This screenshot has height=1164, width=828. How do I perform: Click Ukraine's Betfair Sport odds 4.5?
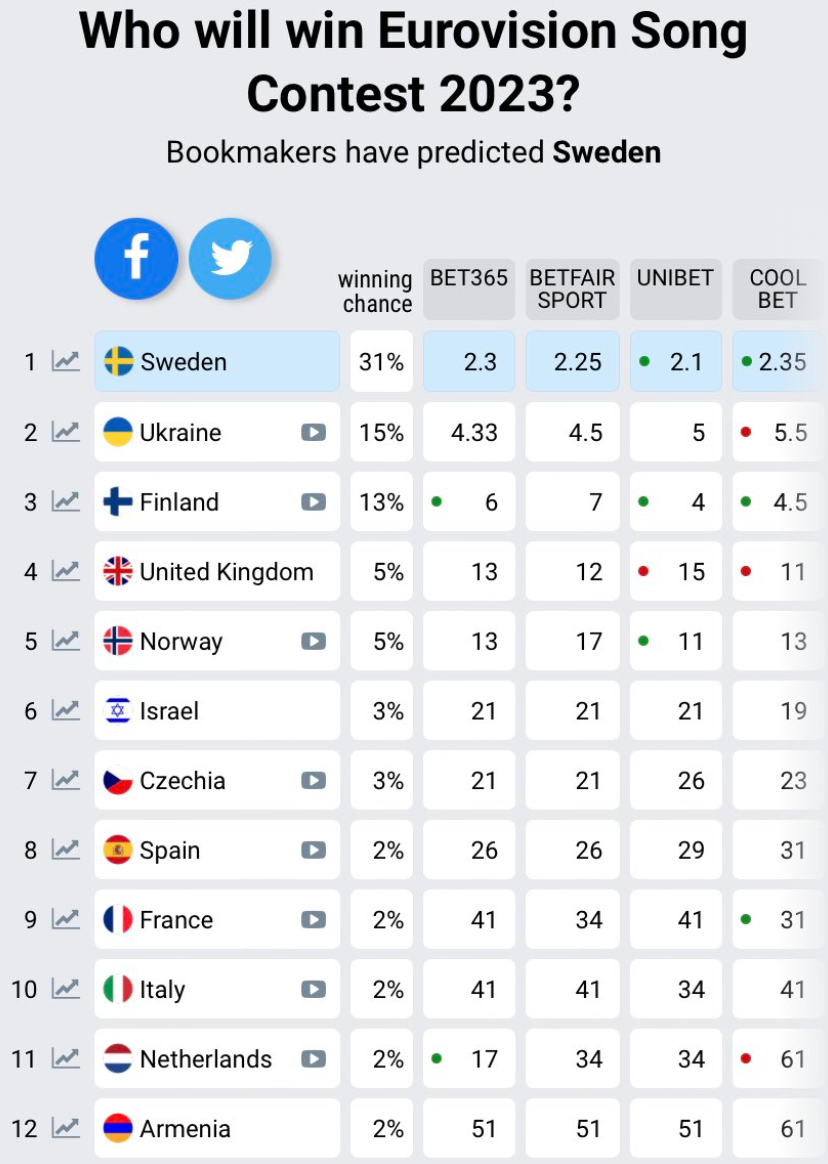[x=572, y=432]
